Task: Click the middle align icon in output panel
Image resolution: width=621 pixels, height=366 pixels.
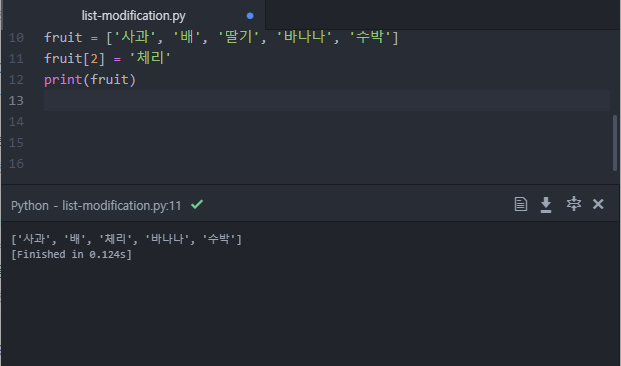Action: 573,204
